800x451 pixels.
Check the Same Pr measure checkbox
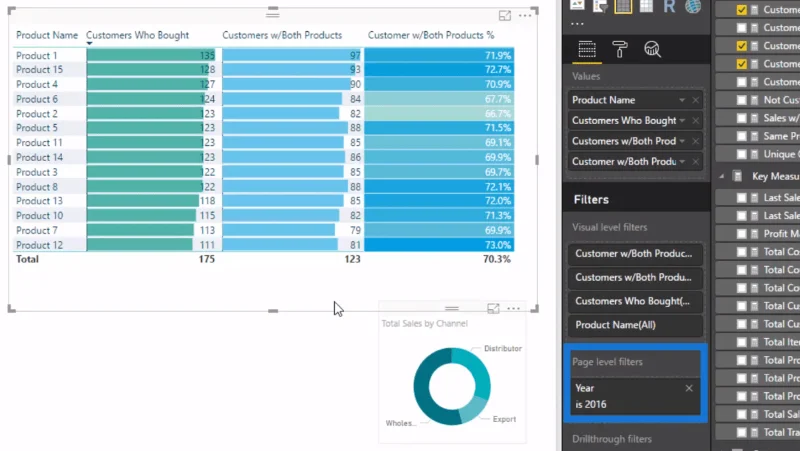tap(741, 136)
